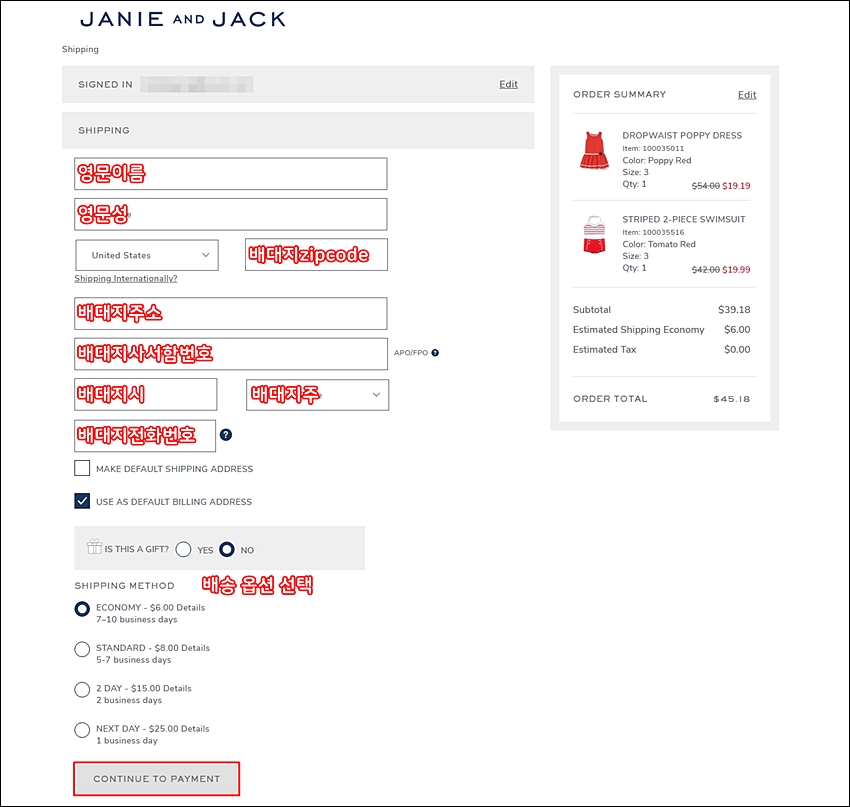Click the gift box icon
This screenshot has height=807, width=850.
[x=94, y=546]
